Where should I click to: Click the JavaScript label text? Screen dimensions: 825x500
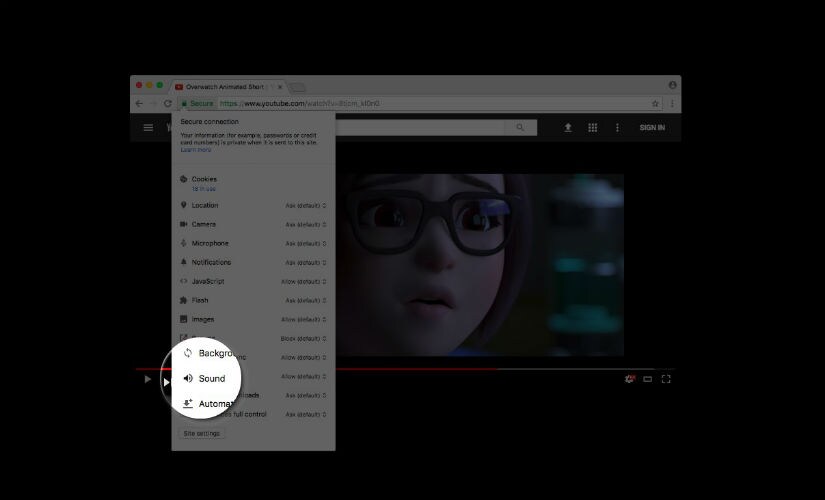pyautogui.click(x=208, y=281)
